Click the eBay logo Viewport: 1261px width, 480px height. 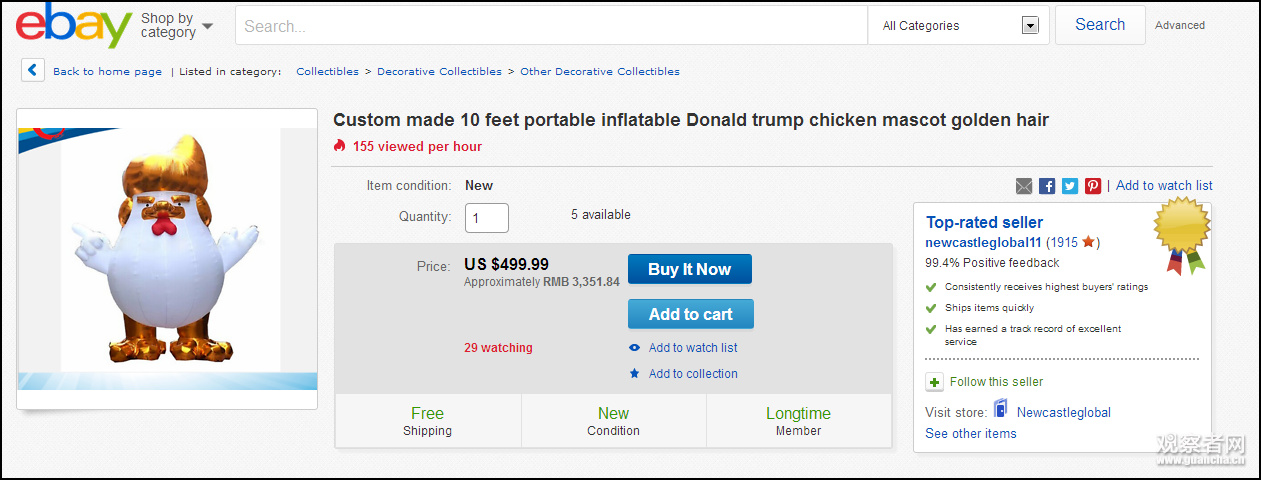pos(73,25)
